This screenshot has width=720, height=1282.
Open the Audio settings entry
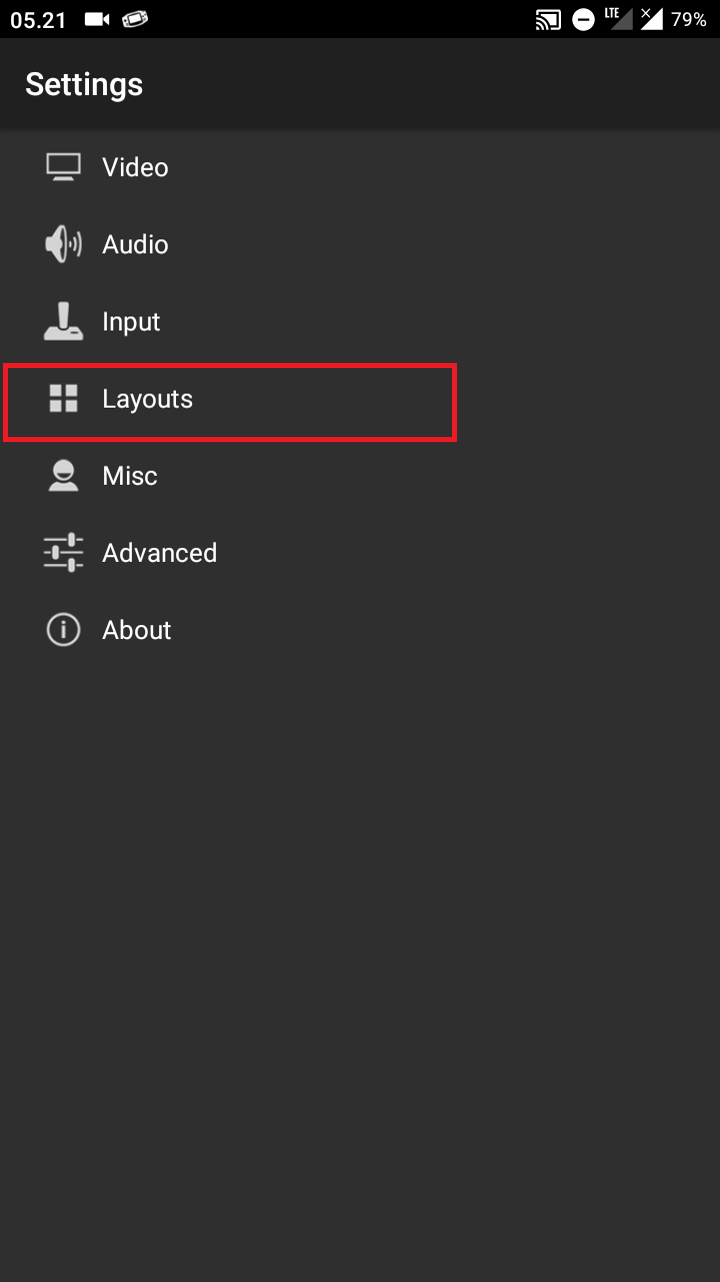[135, 245]
